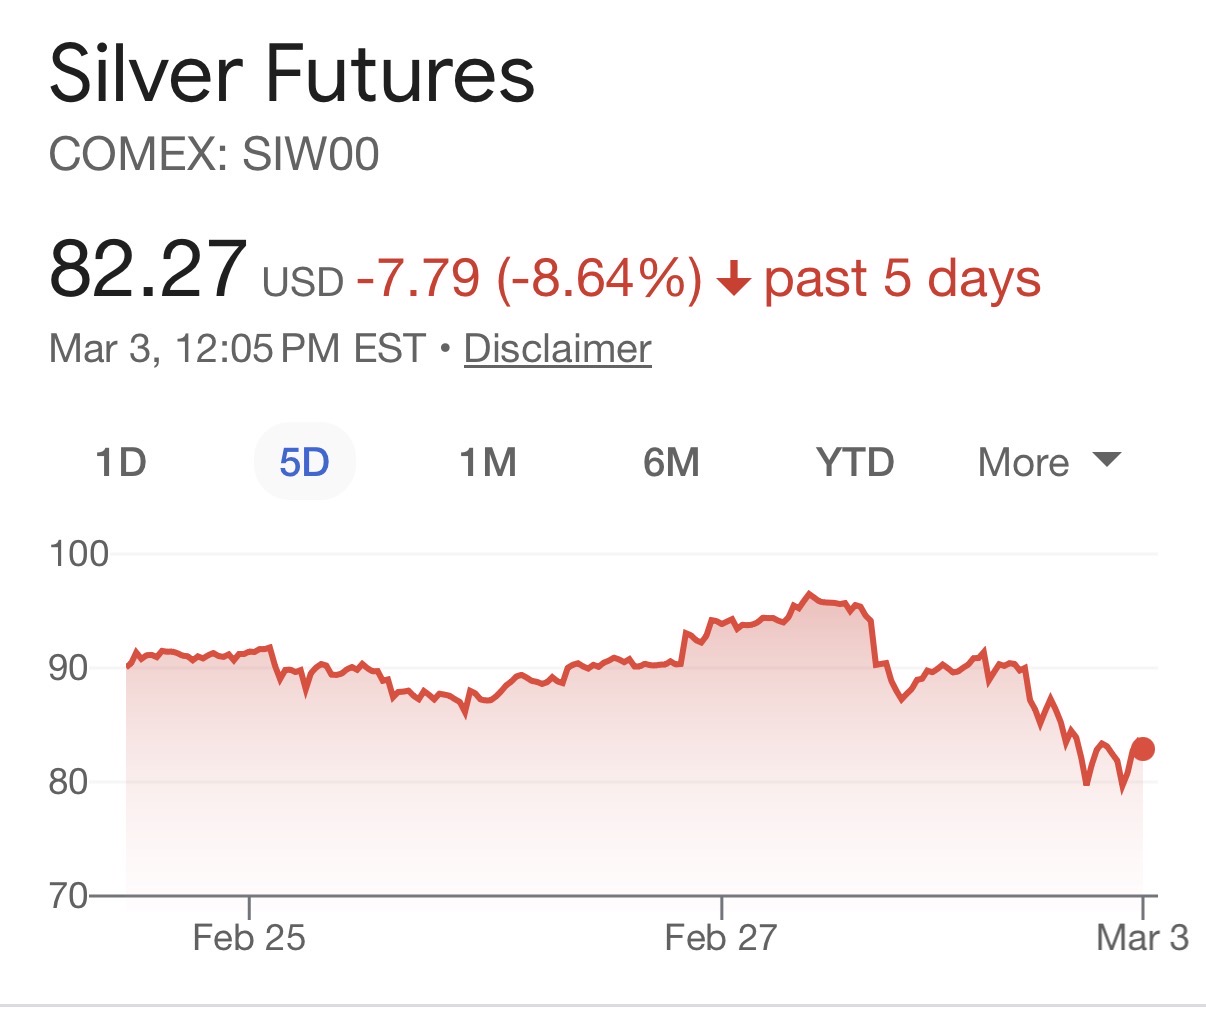This screenshot has height=1010, width=1206.
Task: Show the 1M chart range
Action: tap(488, 463)
